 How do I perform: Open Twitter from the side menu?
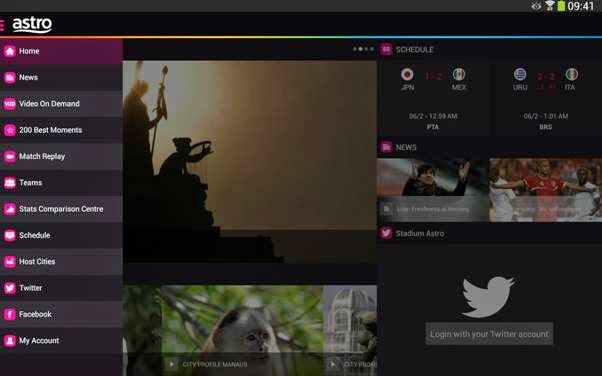pos(61,288)
